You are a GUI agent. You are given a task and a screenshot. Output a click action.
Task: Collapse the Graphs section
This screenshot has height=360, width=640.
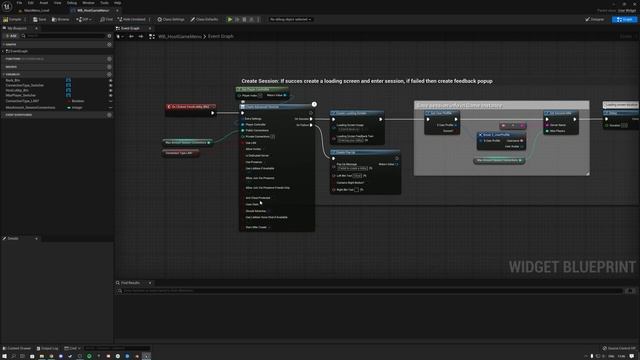click(x=4, y=44)
